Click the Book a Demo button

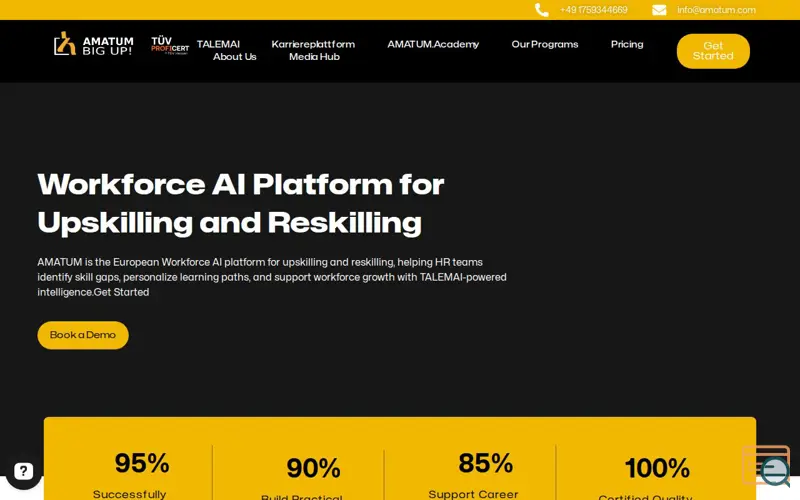(x=83, y=335)
